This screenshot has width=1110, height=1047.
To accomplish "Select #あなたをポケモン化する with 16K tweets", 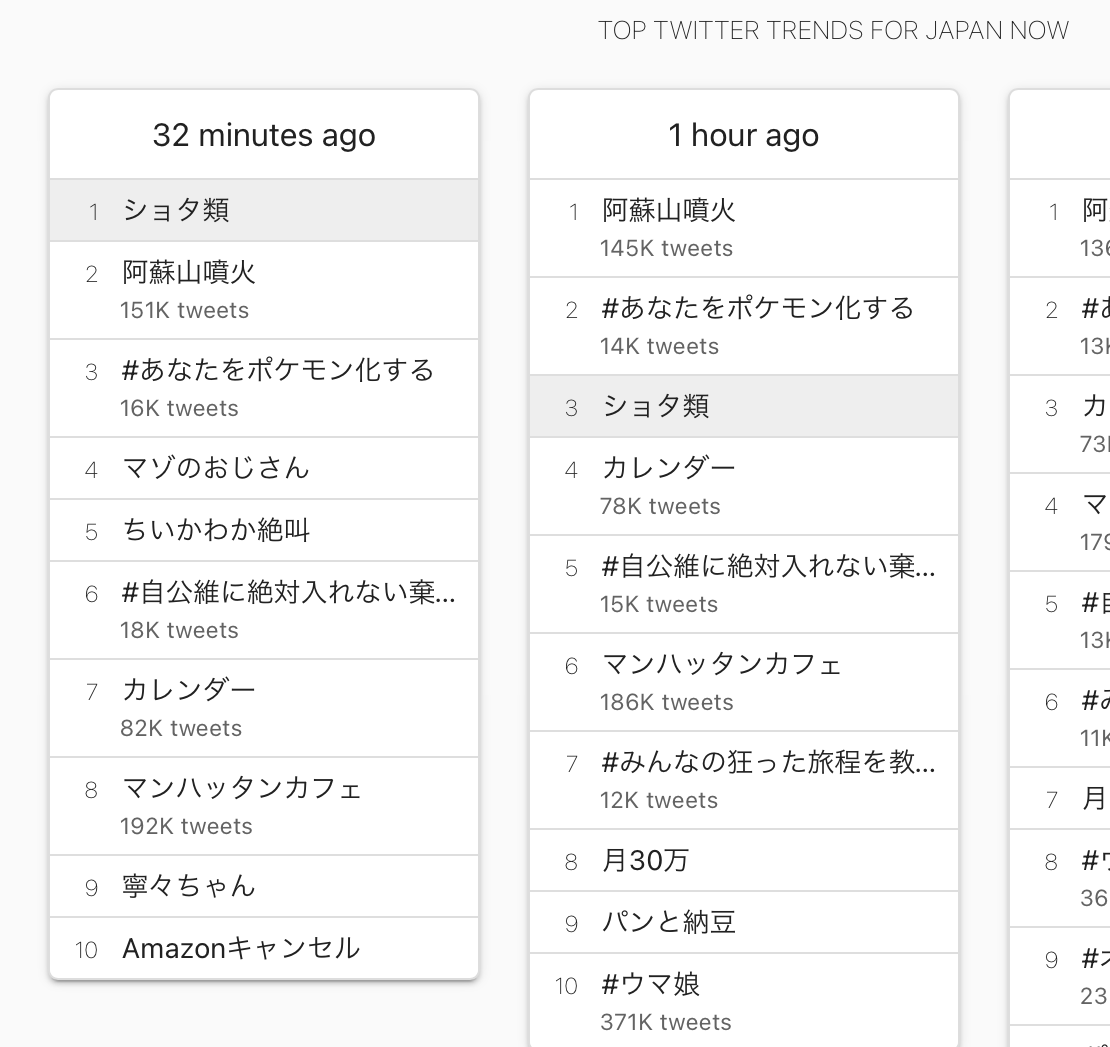I will [x=264, y=388].
